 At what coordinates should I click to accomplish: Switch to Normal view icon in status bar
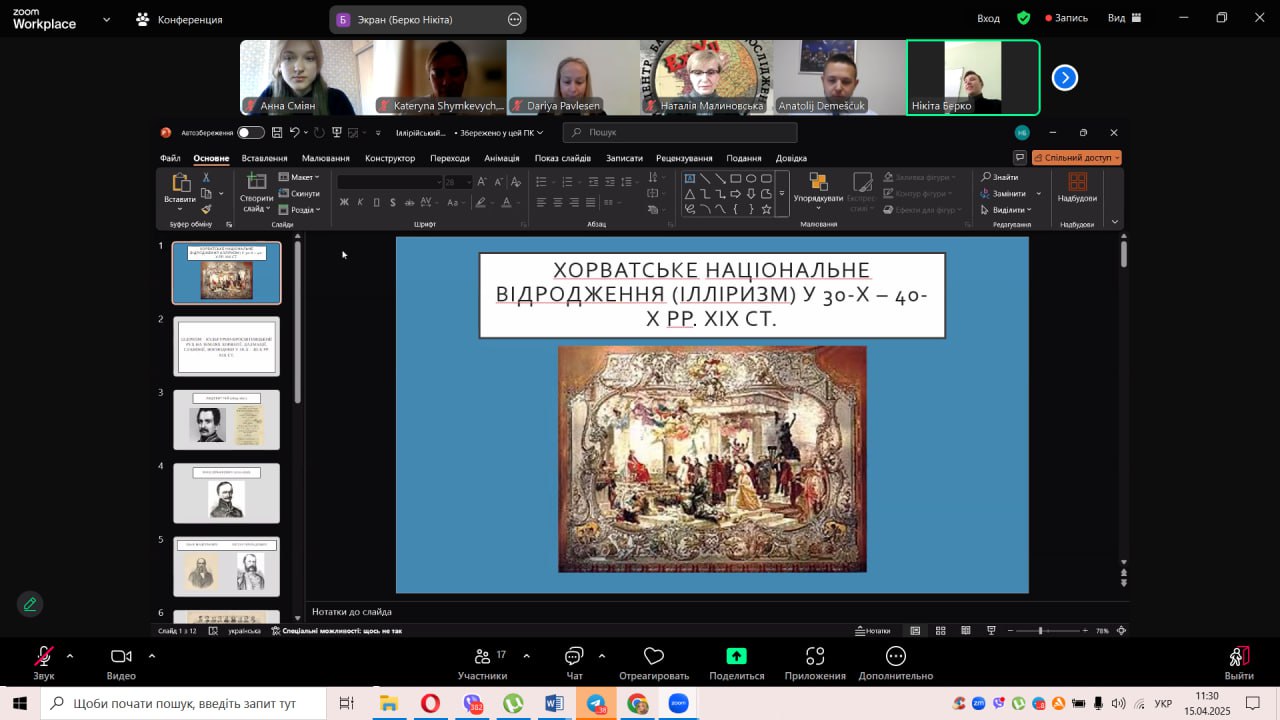pos(915,631)
